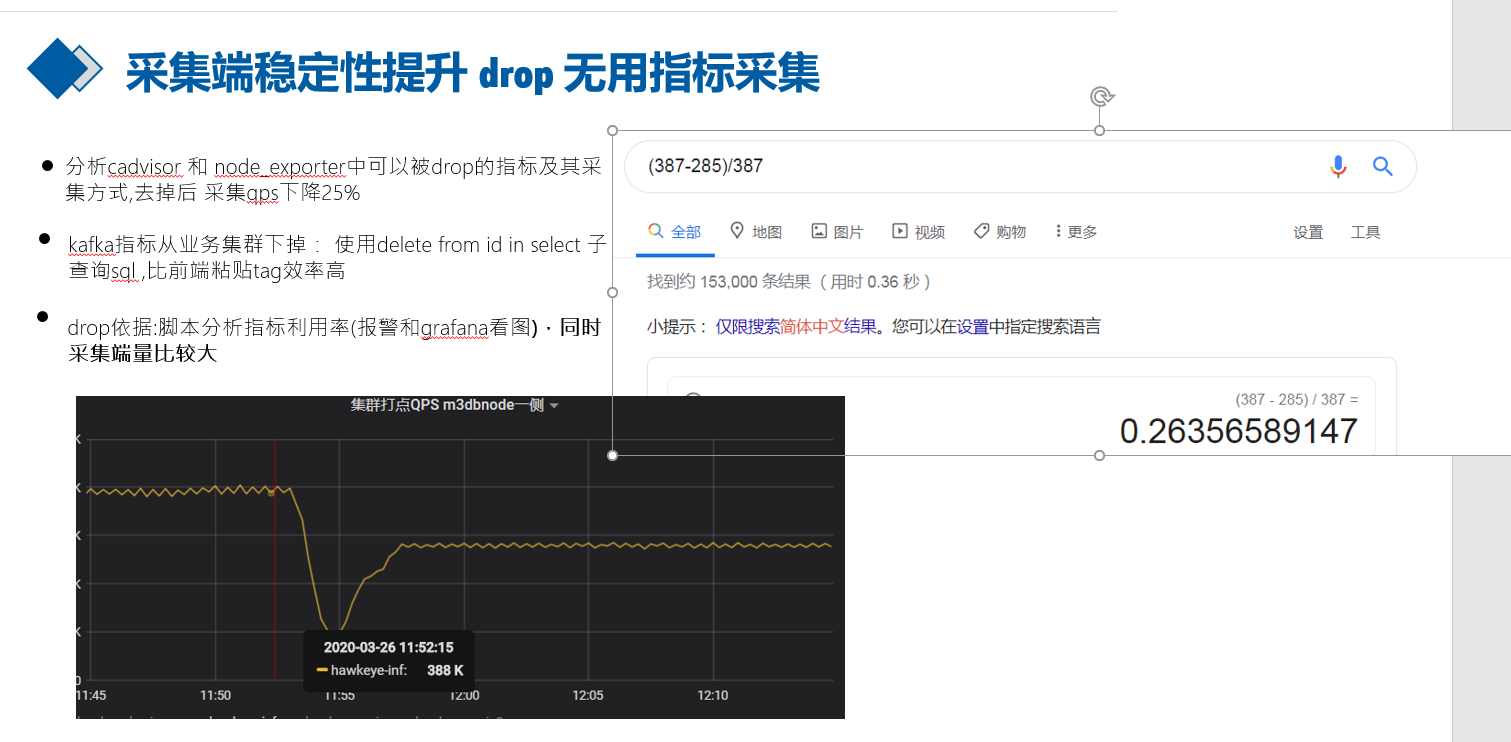The image size is (1511, 742).
Task: Click the rotation handle above the selected picture
Action: [x=1100, y=96]
